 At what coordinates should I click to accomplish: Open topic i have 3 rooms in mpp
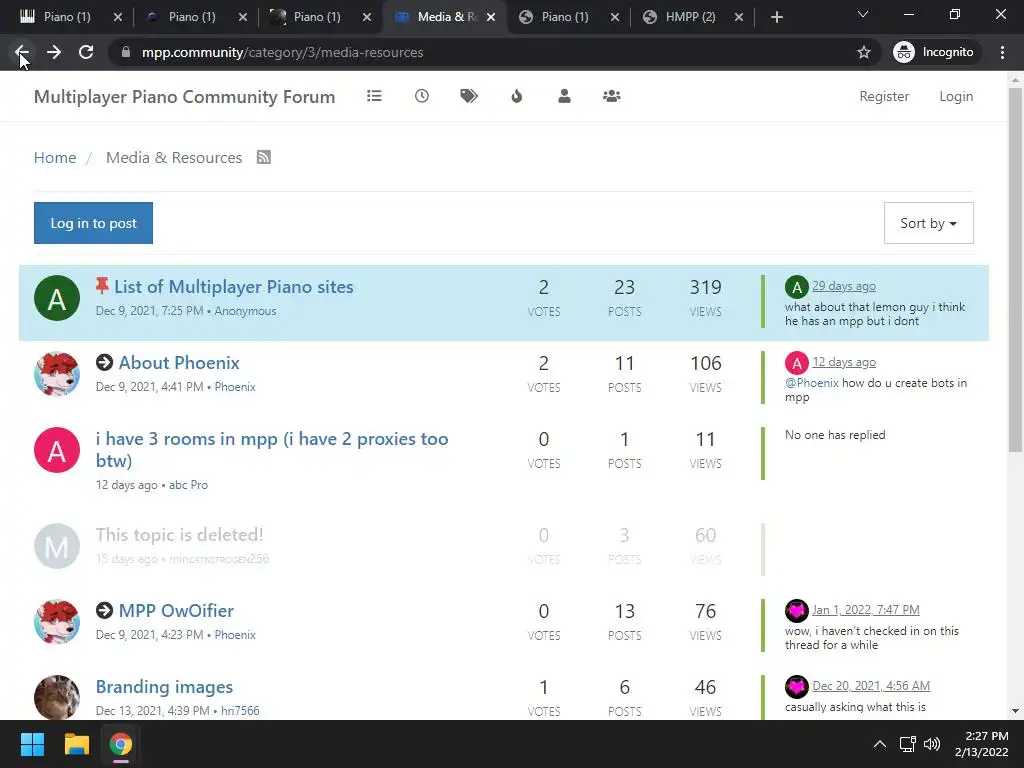(x=272, y=449)
